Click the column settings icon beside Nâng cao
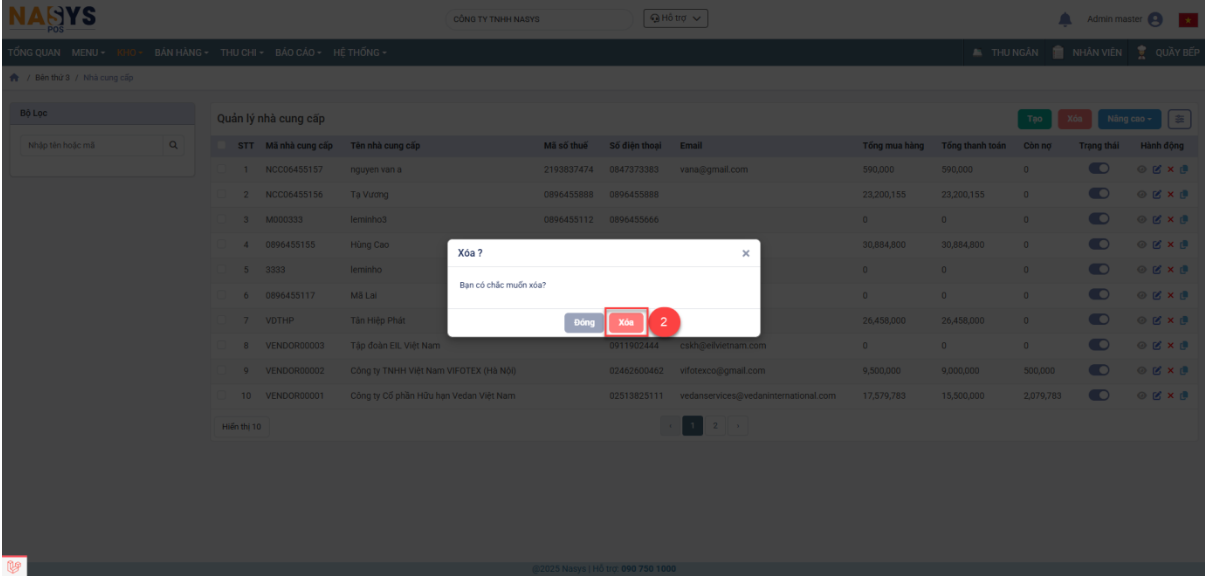The width and height of the screenshot is (1205, 579). (1181, 119)
